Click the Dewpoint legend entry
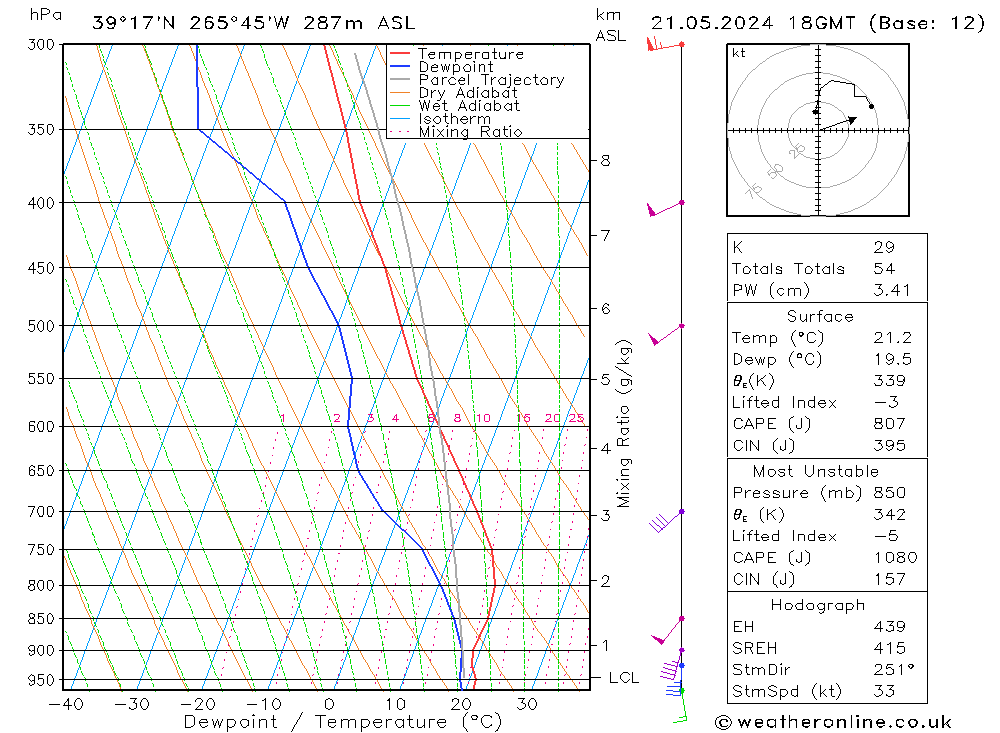The image size is (1000, 733). (456, 67)
